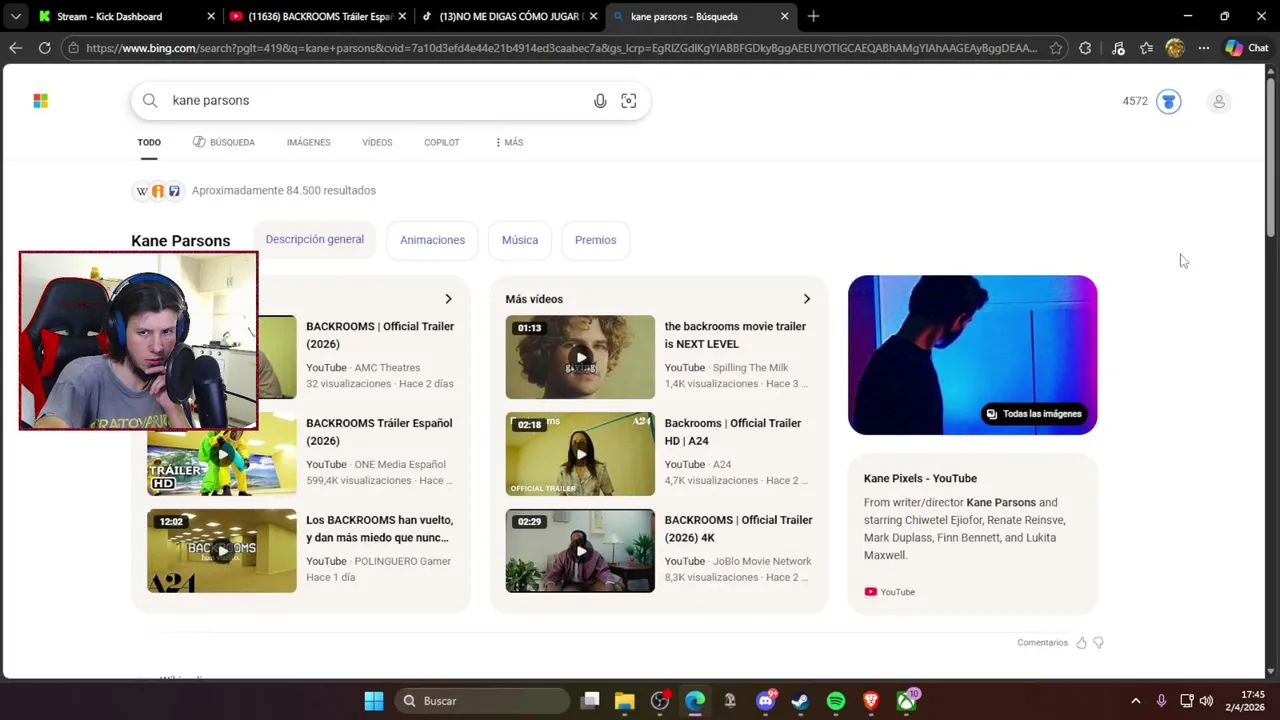Select the IMÁGENES search tab
Image resolution: width=1280 pixels, height=720 pixels.
pyautogui.click(x=308, y=142)
